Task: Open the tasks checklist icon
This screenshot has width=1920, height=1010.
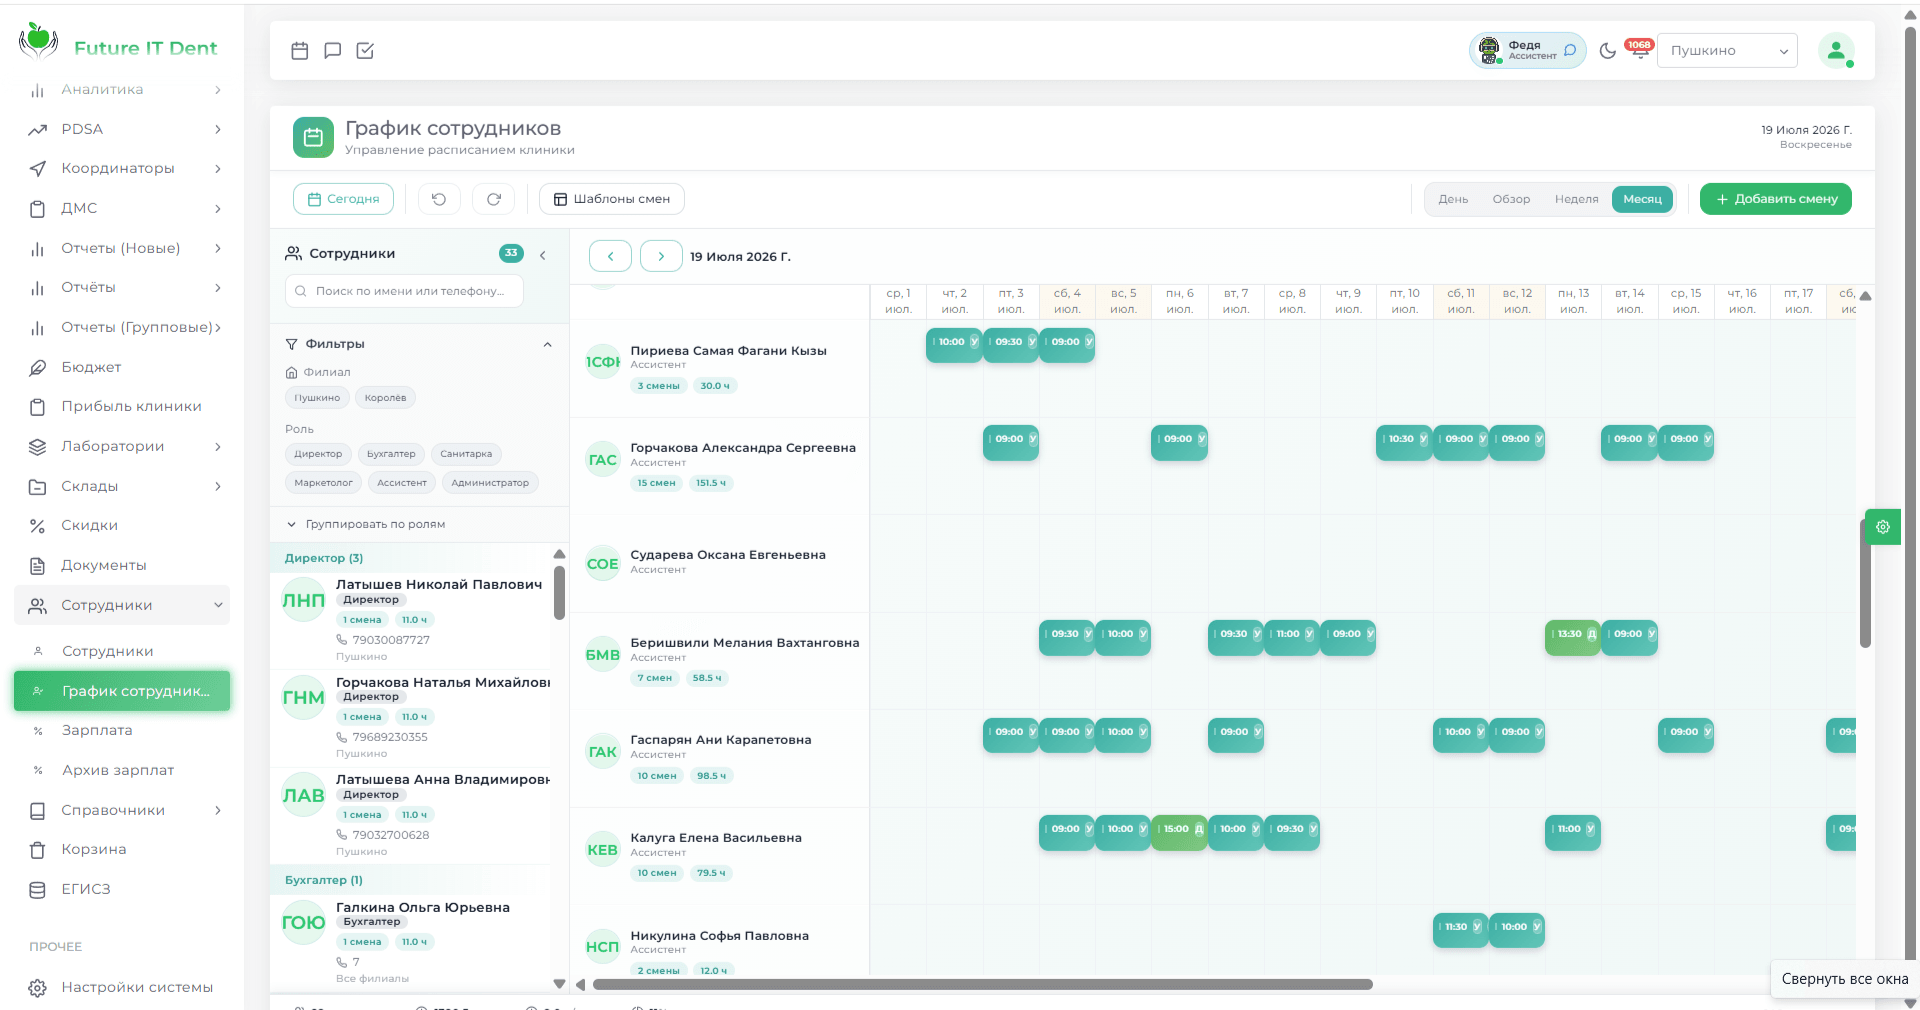Action: [x=365, y=51]
